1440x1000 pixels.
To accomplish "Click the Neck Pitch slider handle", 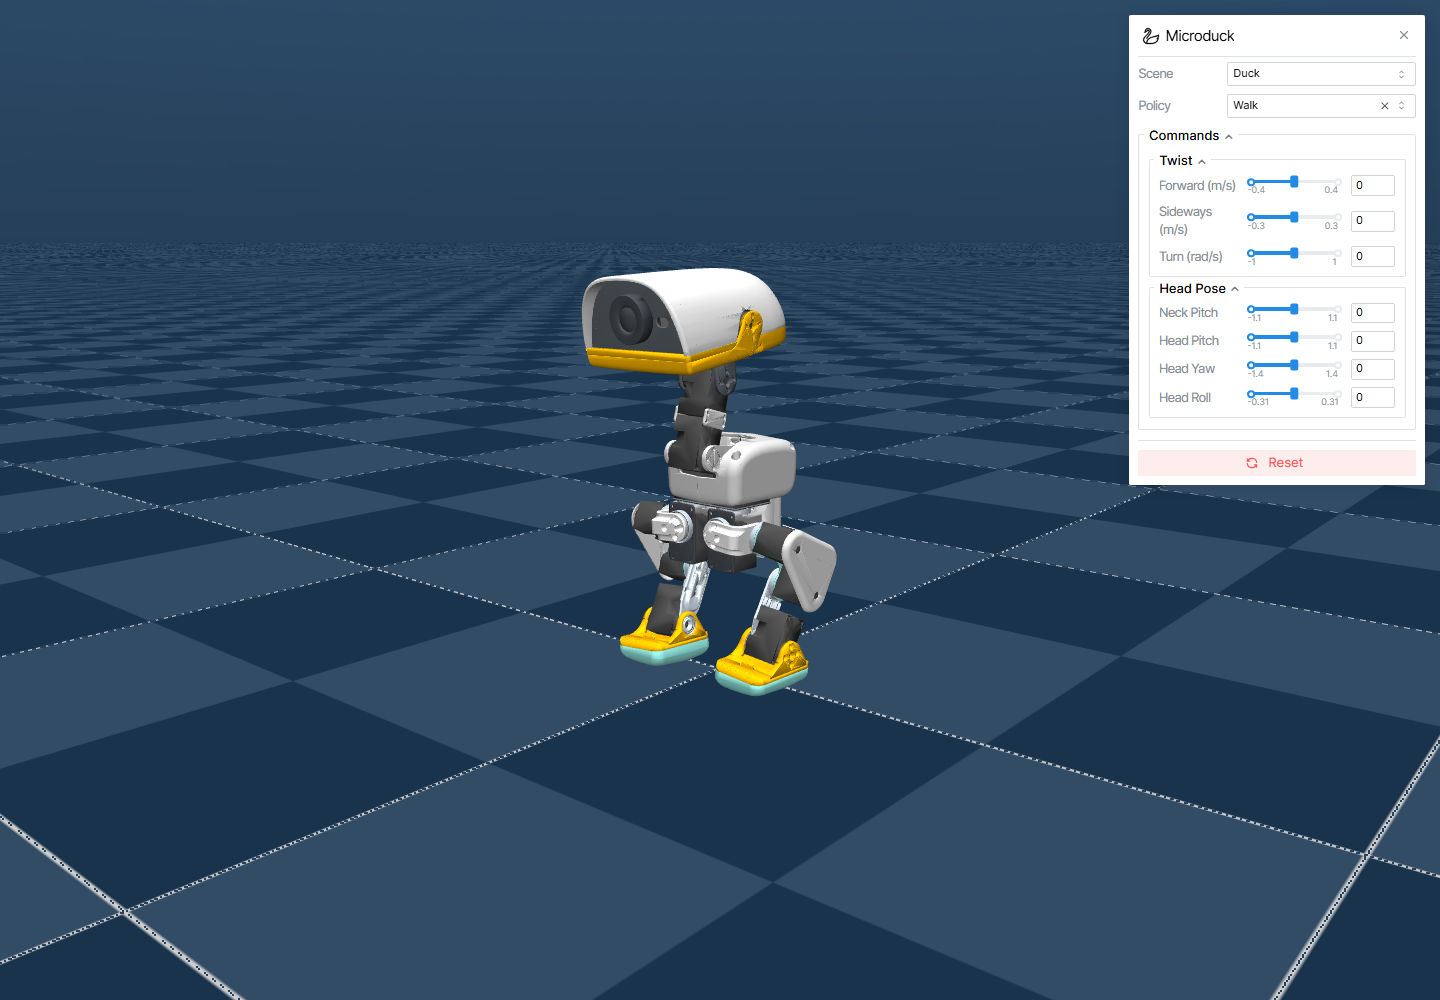I will coord(1294,309).
